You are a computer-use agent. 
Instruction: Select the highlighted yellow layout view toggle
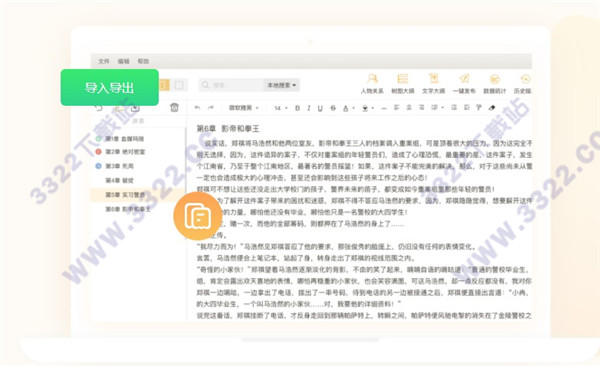point(163,85)
